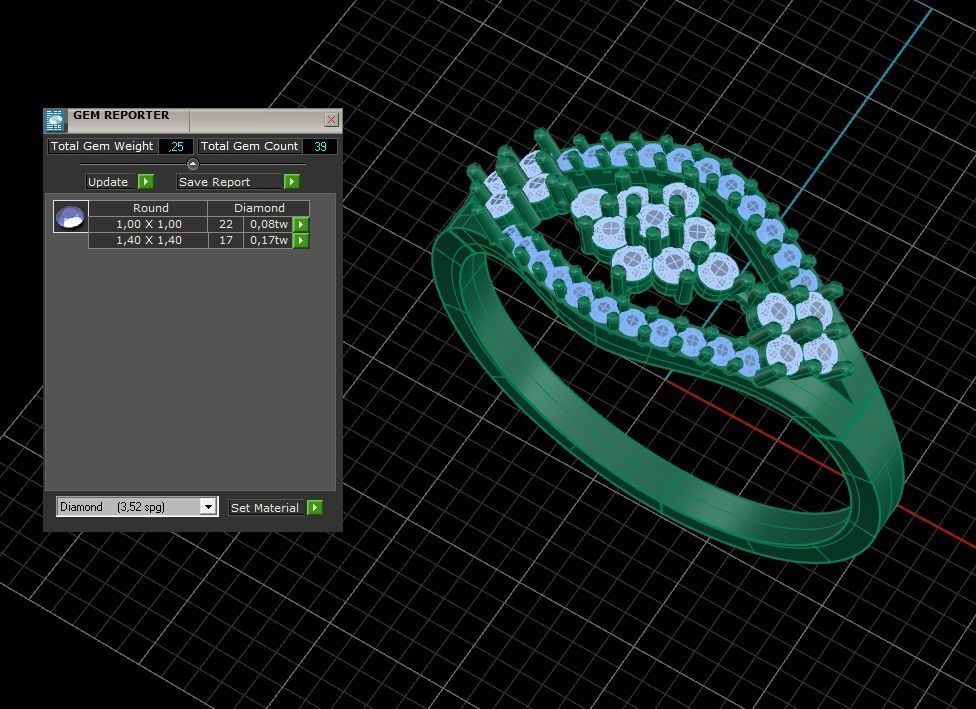Collapse the panel using the round arrow handle
The width and height of the screenshot is (976, 709).
click(193, 164)
